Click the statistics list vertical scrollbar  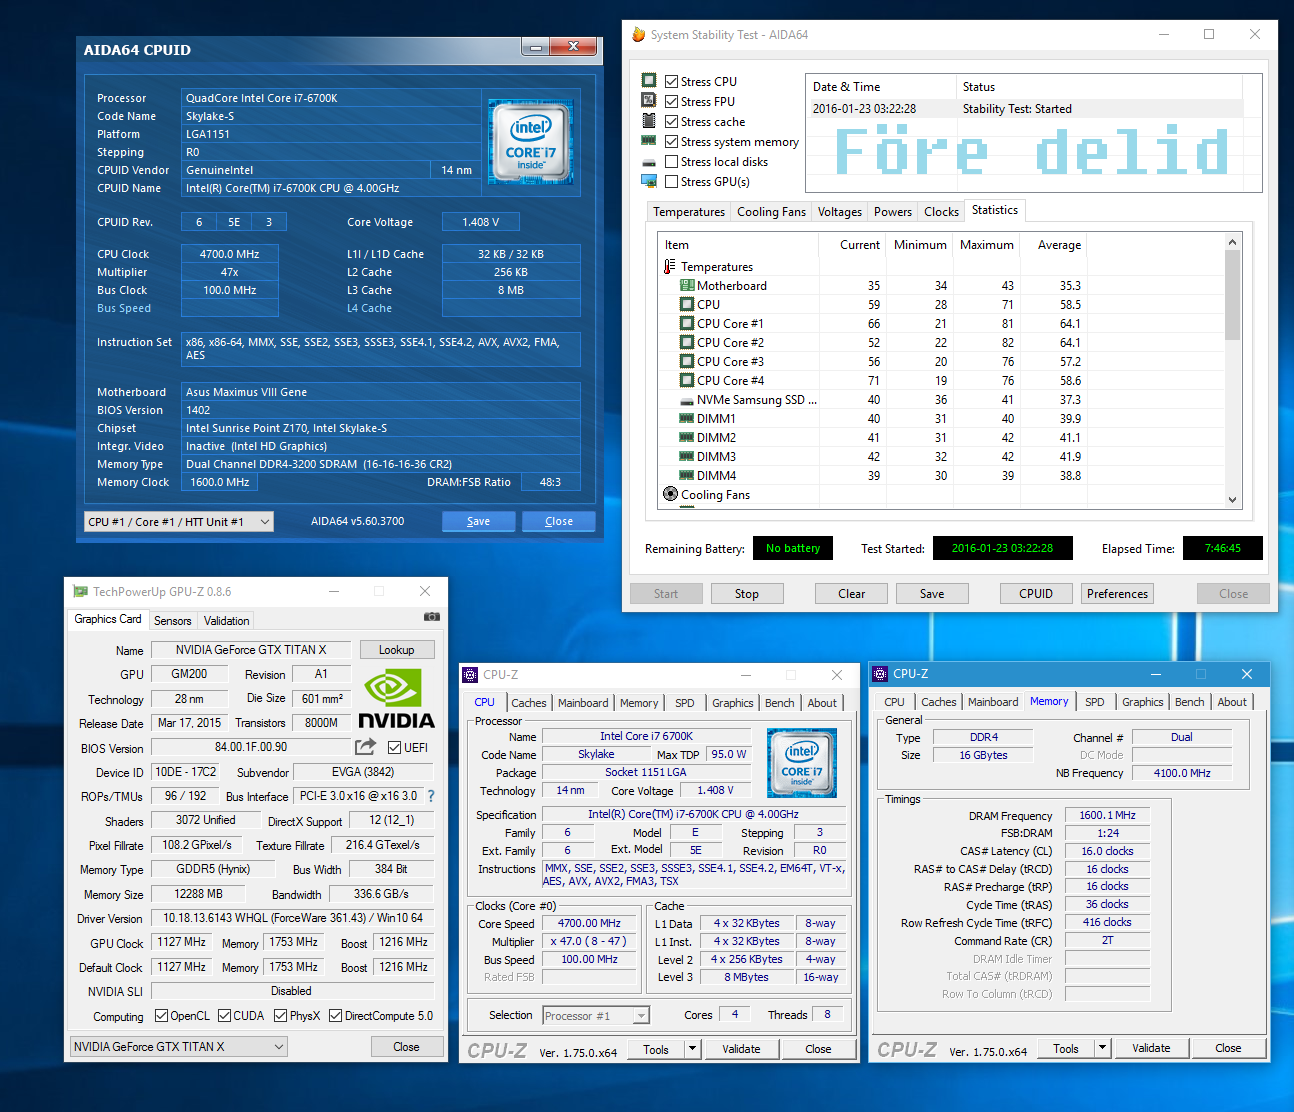(x=1232, y=372)
